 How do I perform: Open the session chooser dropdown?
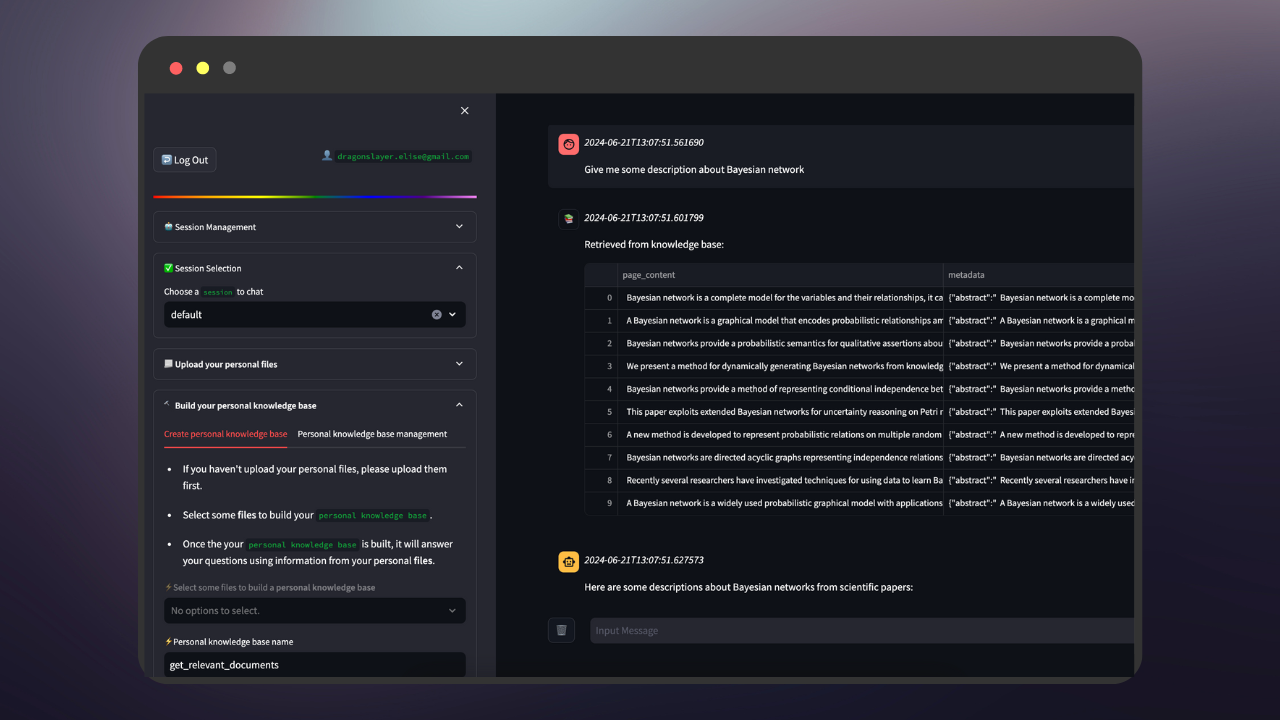click(300, 314)
